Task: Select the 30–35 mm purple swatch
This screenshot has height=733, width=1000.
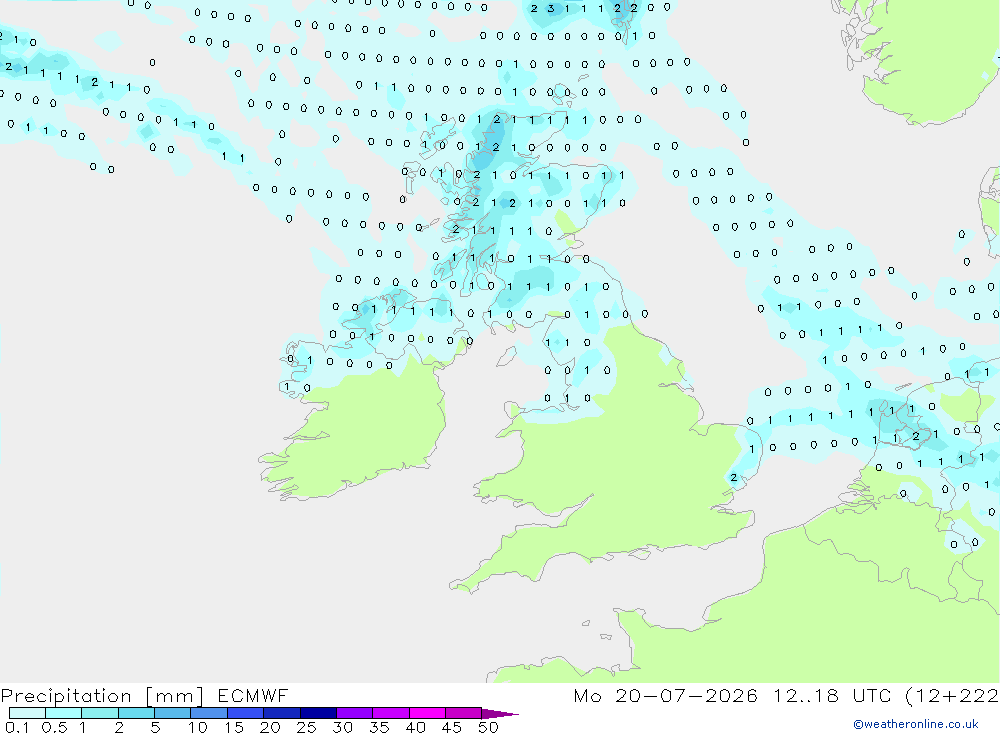Action: point(355,713)
